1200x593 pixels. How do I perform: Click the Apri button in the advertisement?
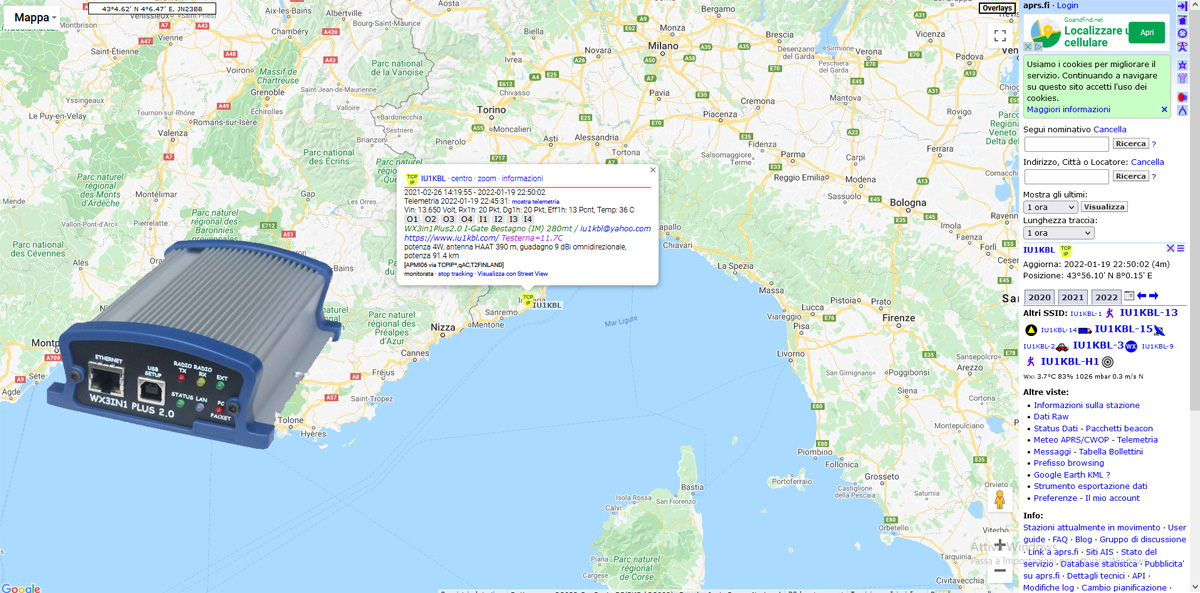click(x=1146, y=32)
